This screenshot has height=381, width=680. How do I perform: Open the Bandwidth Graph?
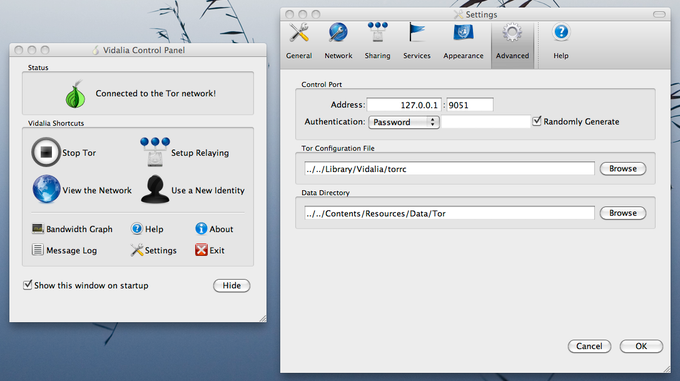tap(72, 229)
